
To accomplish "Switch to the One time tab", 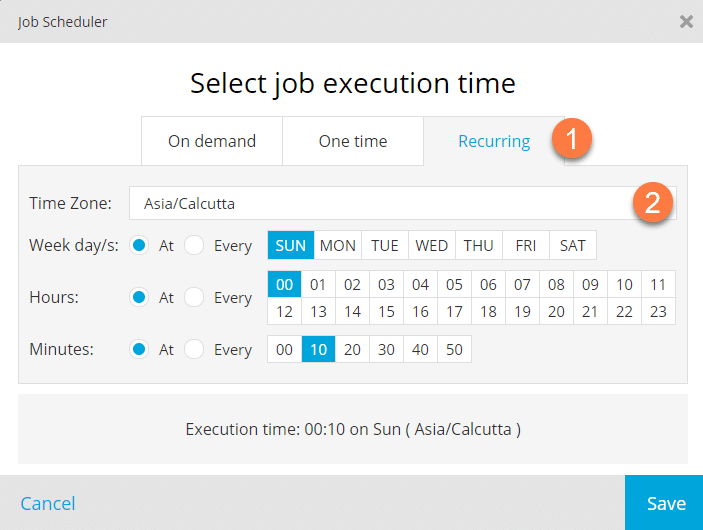I will tap(353, 141).
